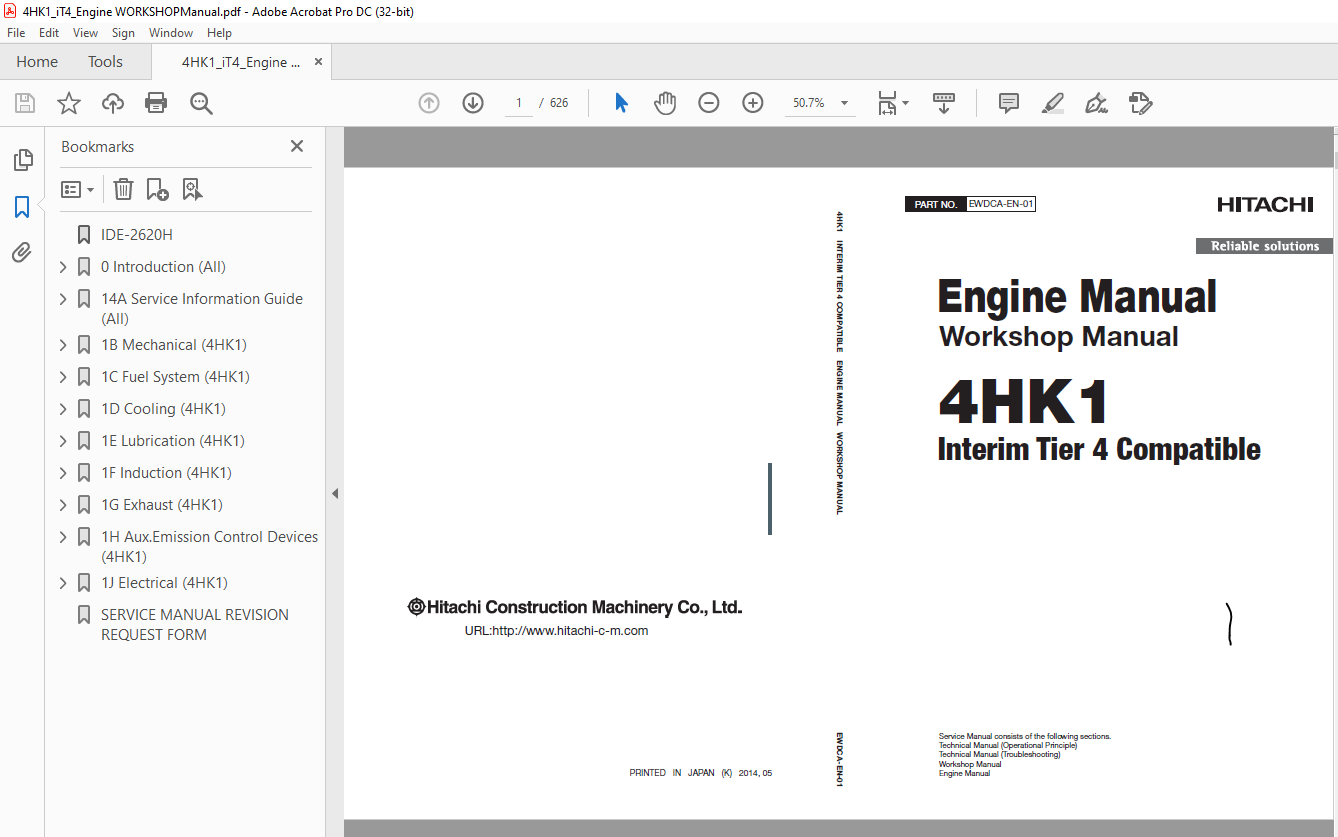This screenshot has width=1338, height=837.
Task: Expand 14A Service Information Guide bookmark
Action: pos(63,299)
